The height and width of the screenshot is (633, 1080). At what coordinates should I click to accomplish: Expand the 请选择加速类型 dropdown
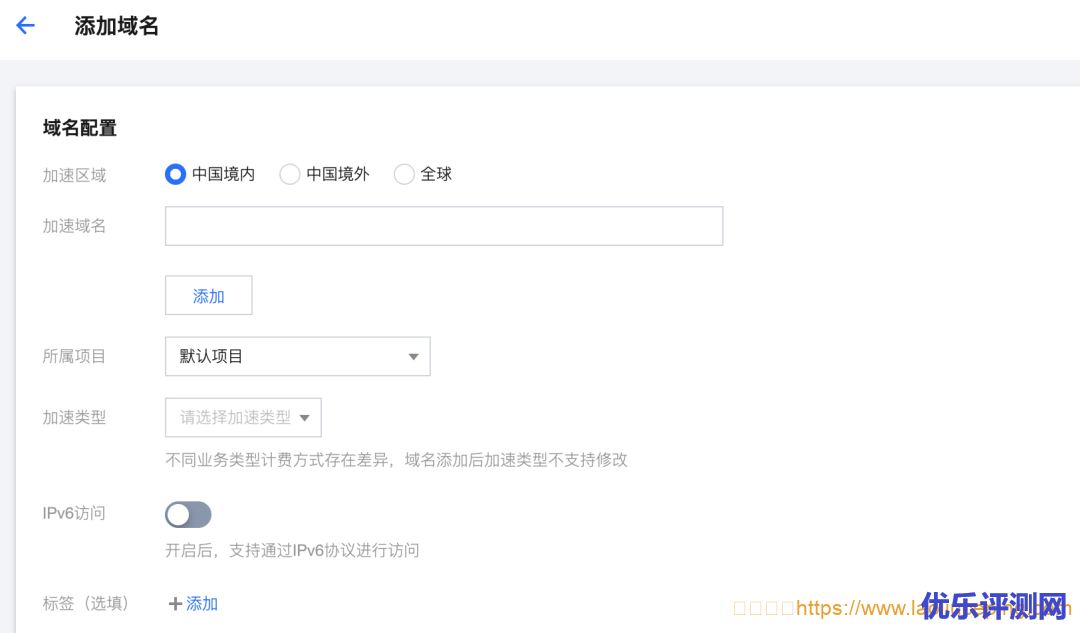click(x=243, y=417)
